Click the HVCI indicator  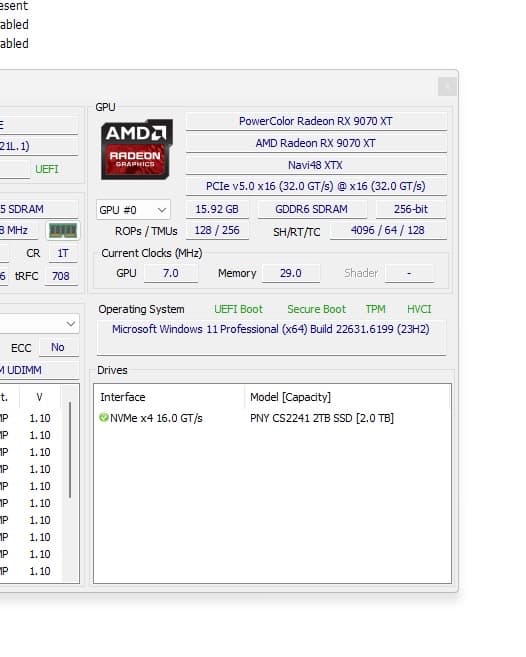419,309
